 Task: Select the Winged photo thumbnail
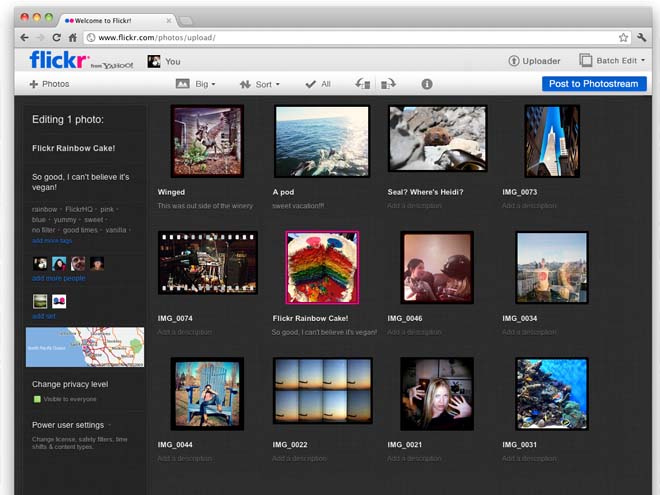click(207, 141)
